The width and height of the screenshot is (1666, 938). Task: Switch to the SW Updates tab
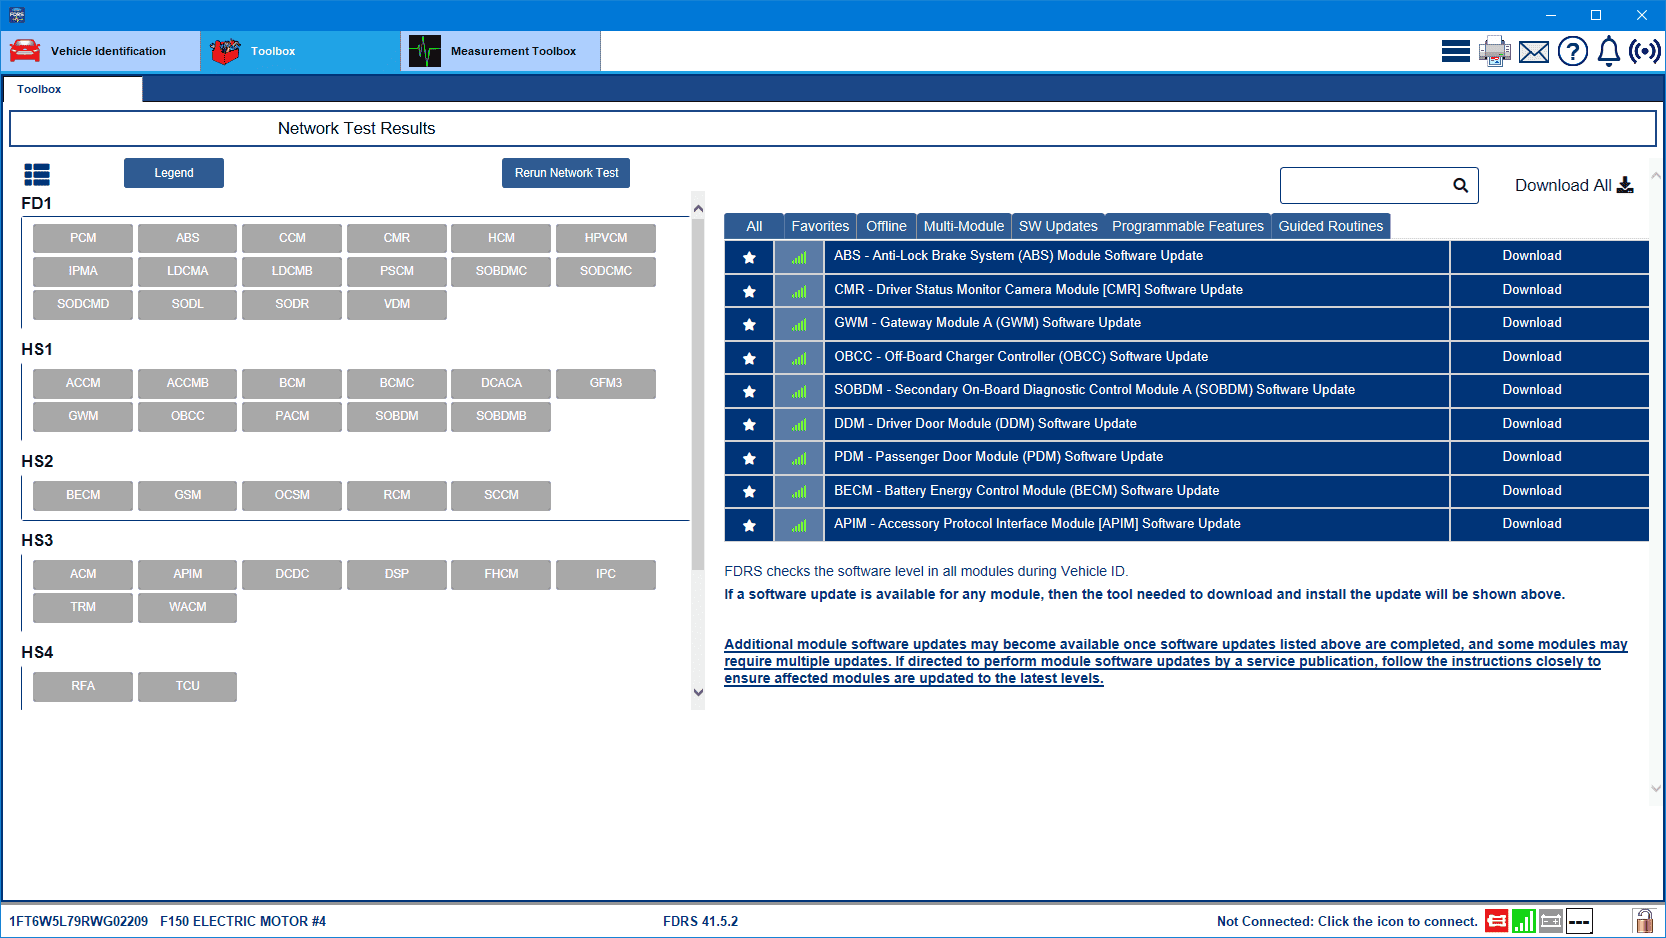click(1057, 226)
